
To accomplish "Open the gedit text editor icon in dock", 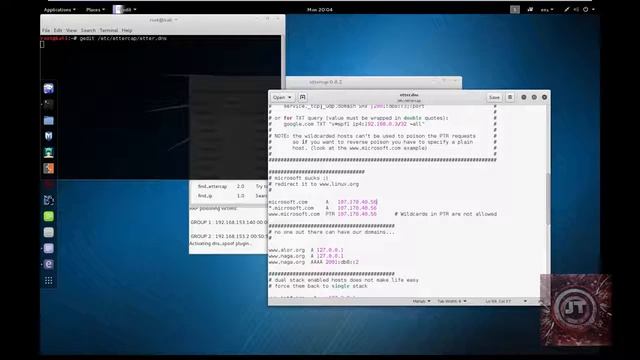I will pos(49,248).
